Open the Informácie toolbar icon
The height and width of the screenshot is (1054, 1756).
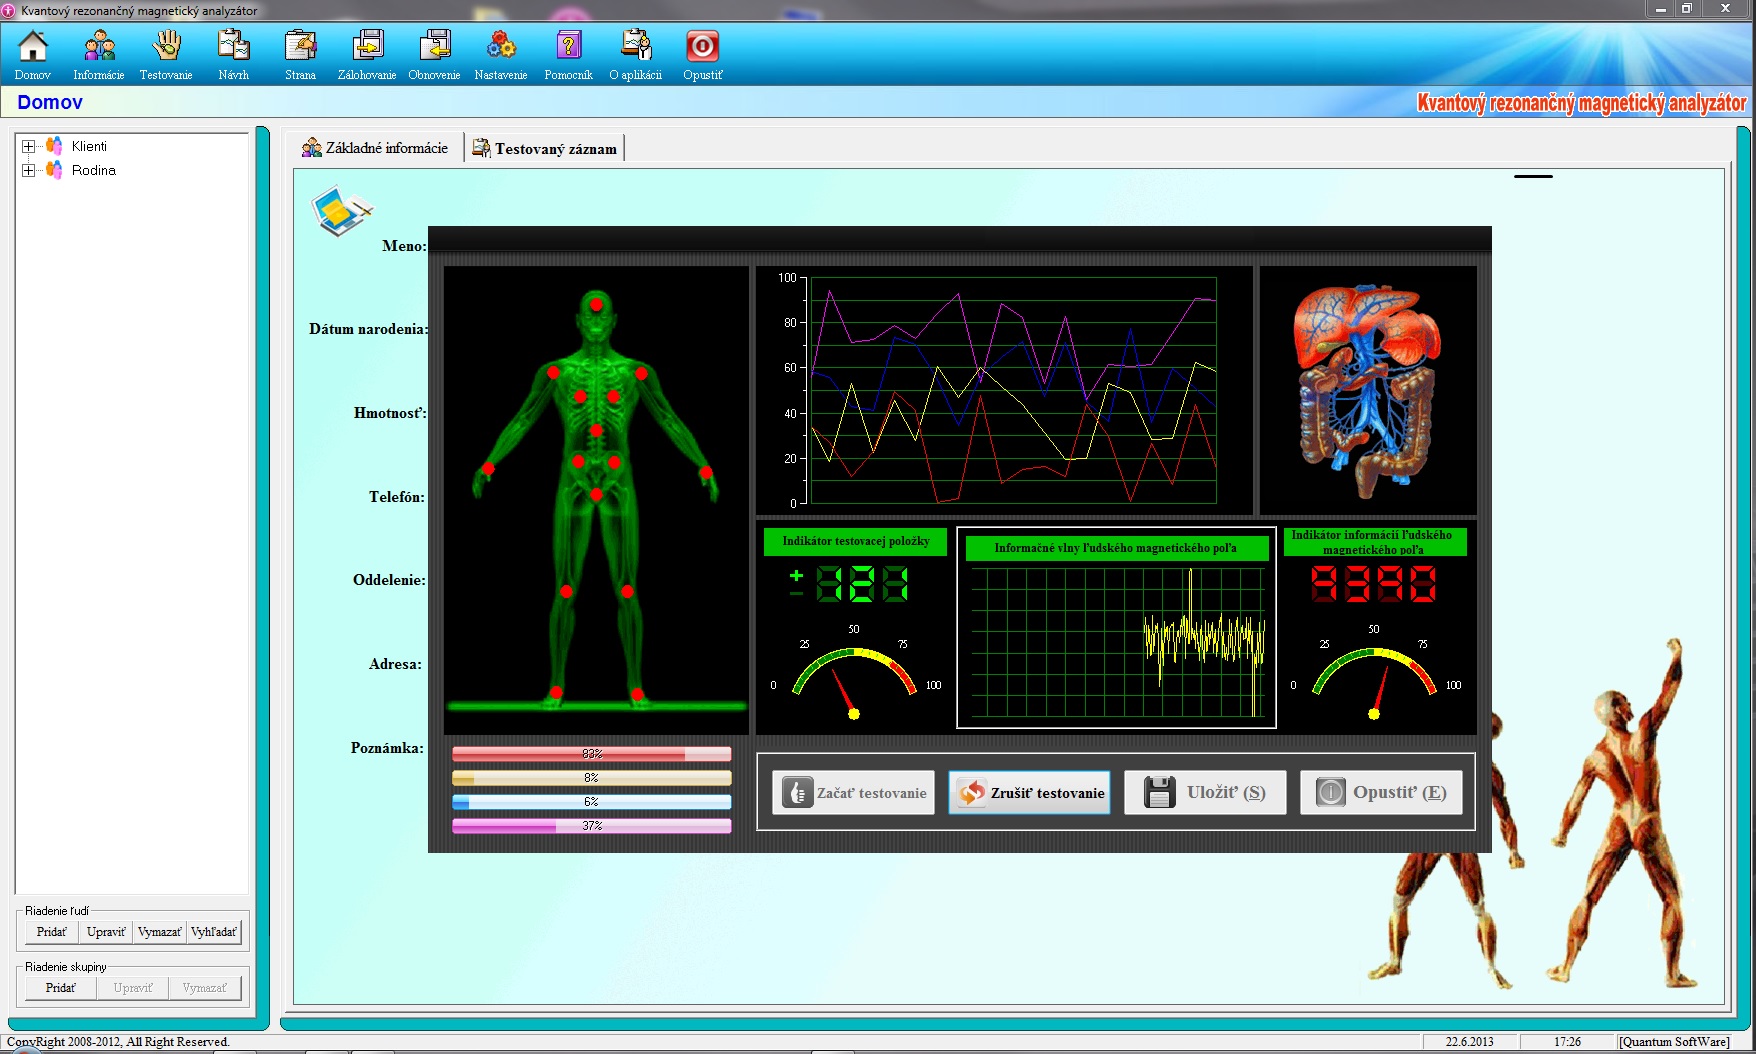(x=99, y=47)
